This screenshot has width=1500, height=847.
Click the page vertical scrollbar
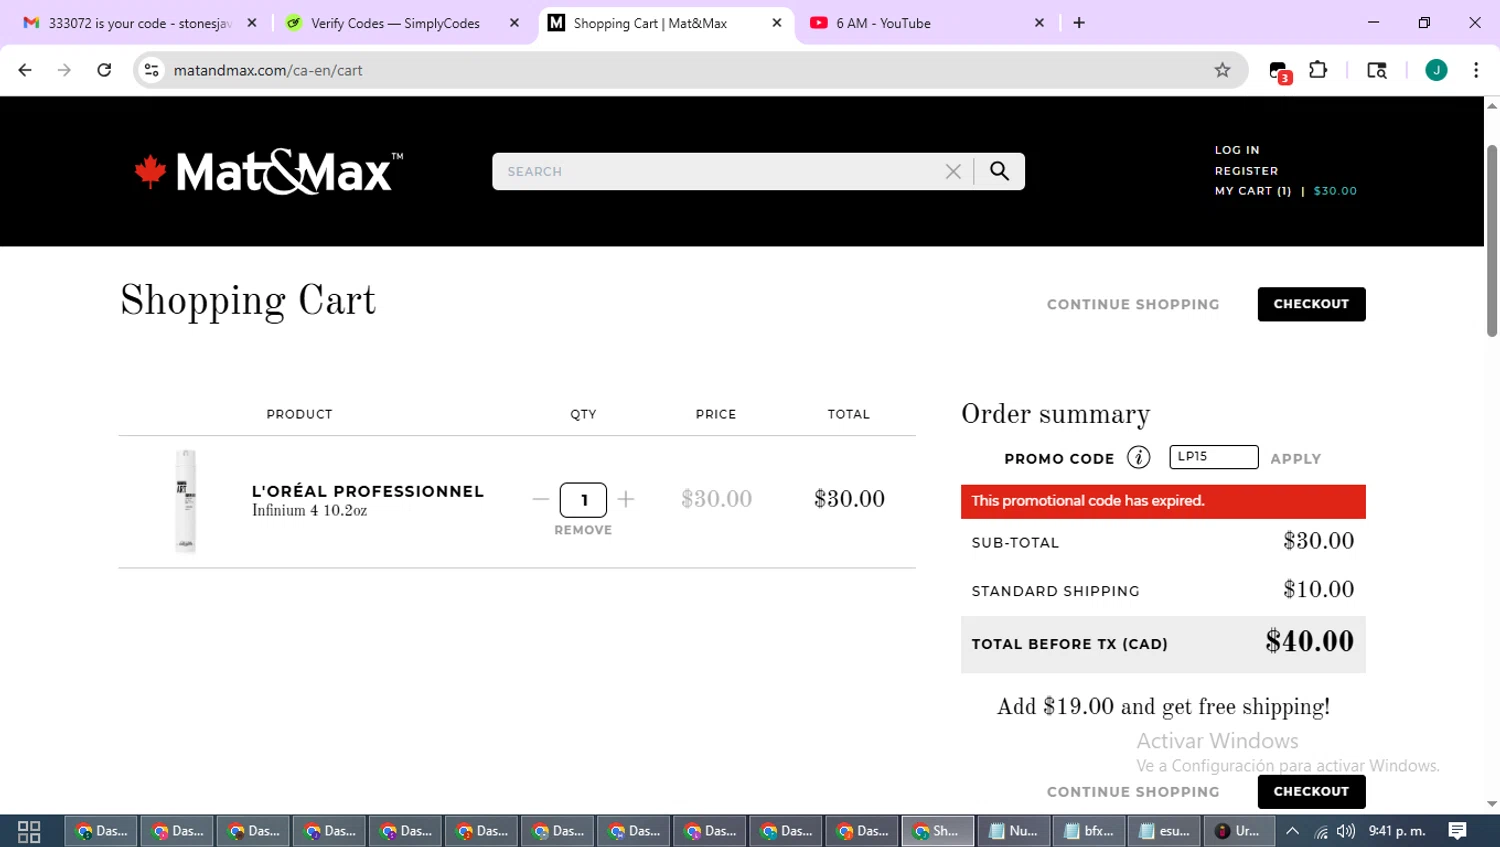tap(1492, 240)
